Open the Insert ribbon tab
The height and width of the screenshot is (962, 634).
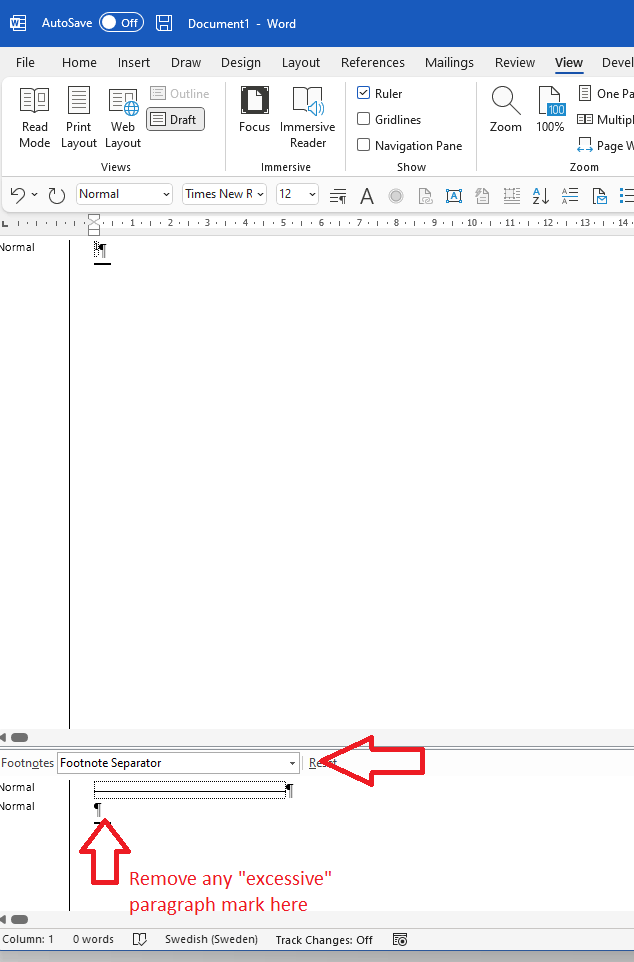tap(134, 63)
